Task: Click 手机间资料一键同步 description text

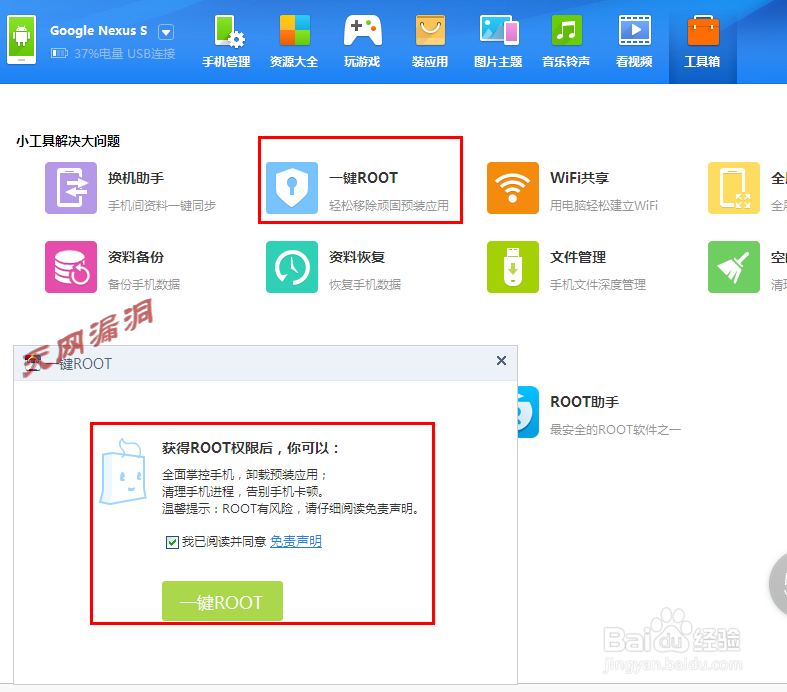Action: (162, 206)
